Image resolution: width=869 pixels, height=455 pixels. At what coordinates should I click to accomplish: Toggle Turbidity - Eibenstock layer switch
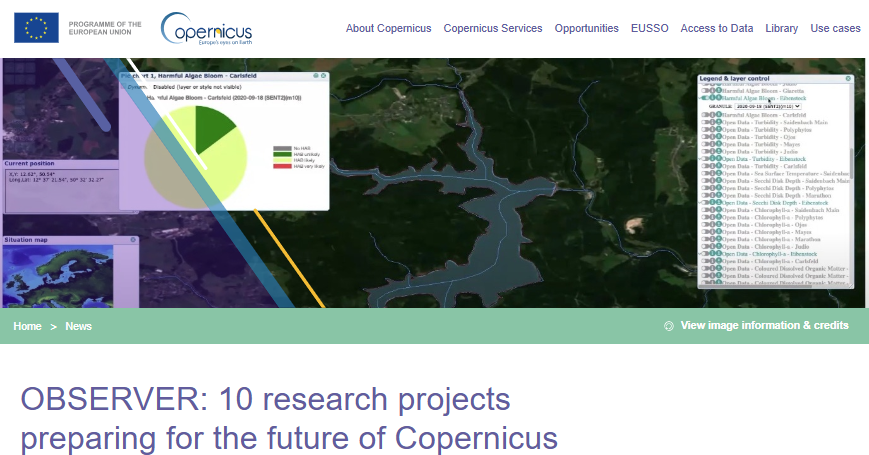point(705,159)
